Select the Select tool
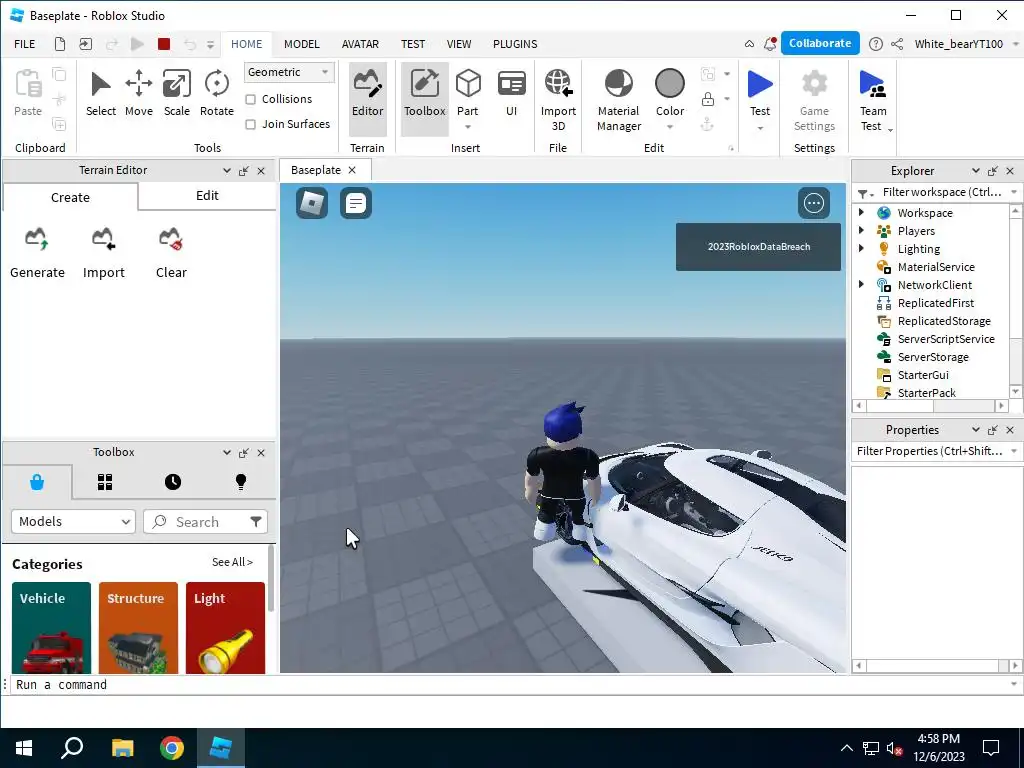 tap(101, 95)
